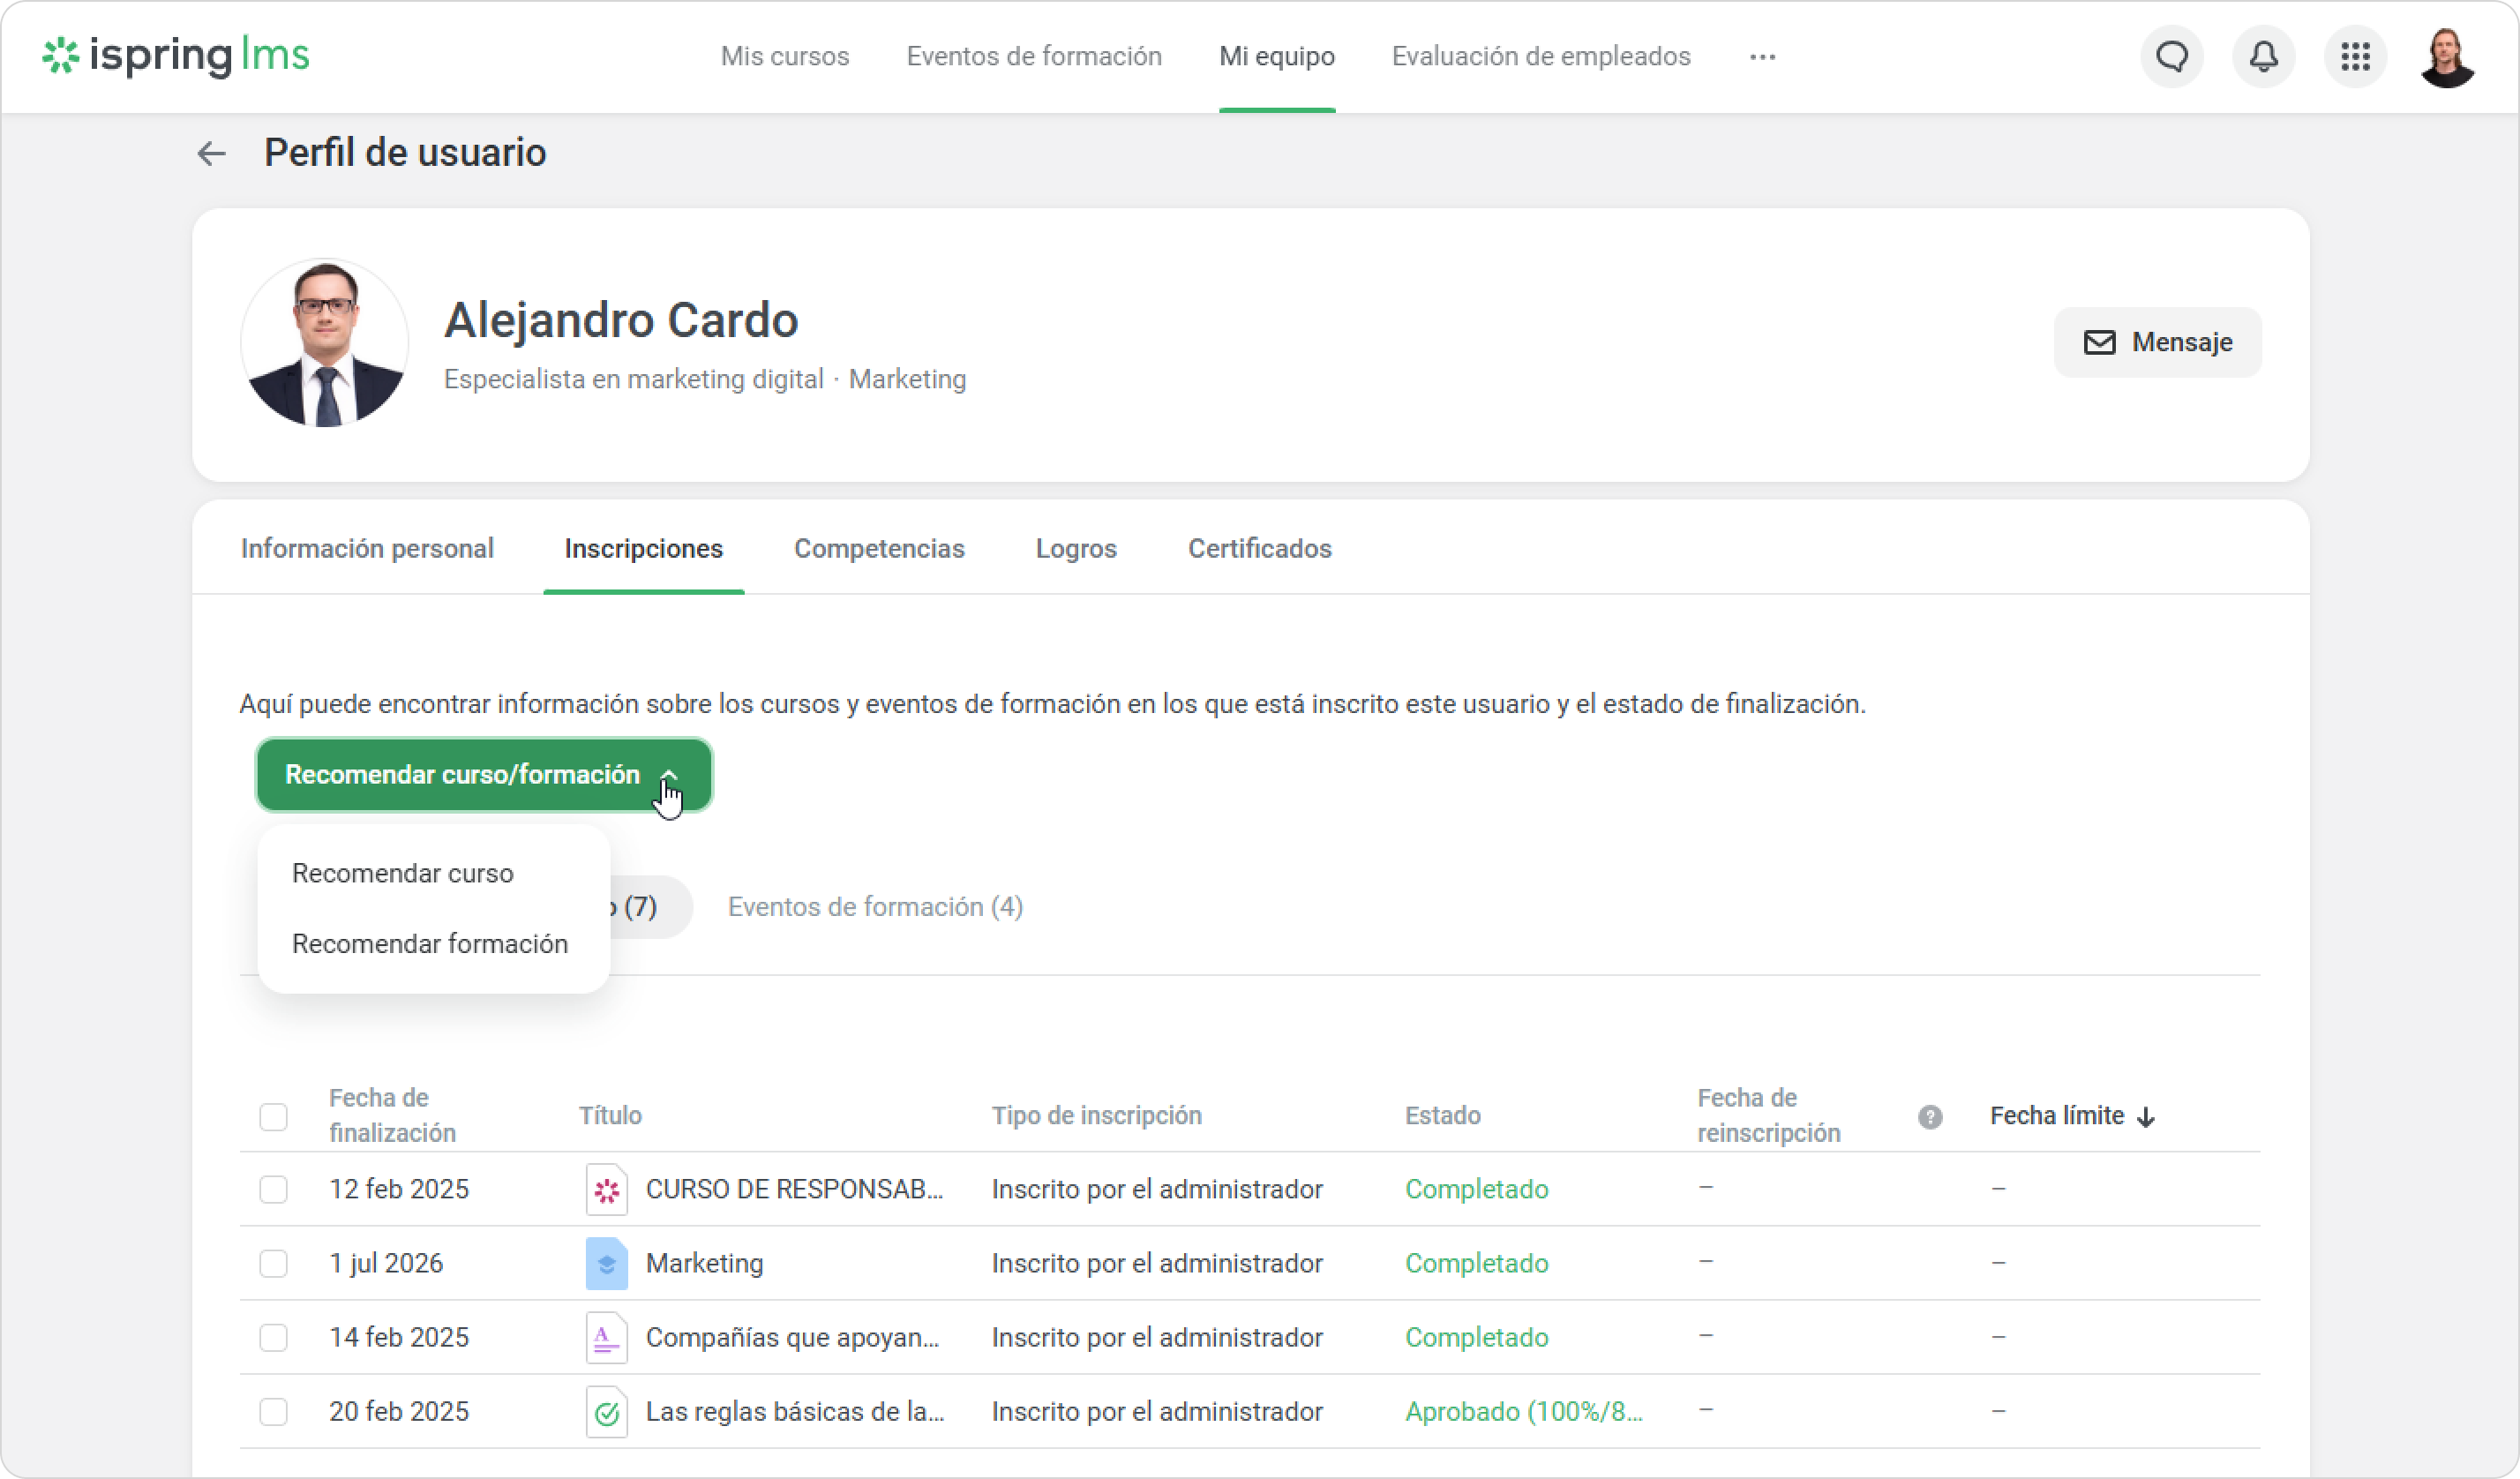2520x1479 pixels.
Task: Click the back arrow beside Perfil de usuario
Action: point(211,153)
